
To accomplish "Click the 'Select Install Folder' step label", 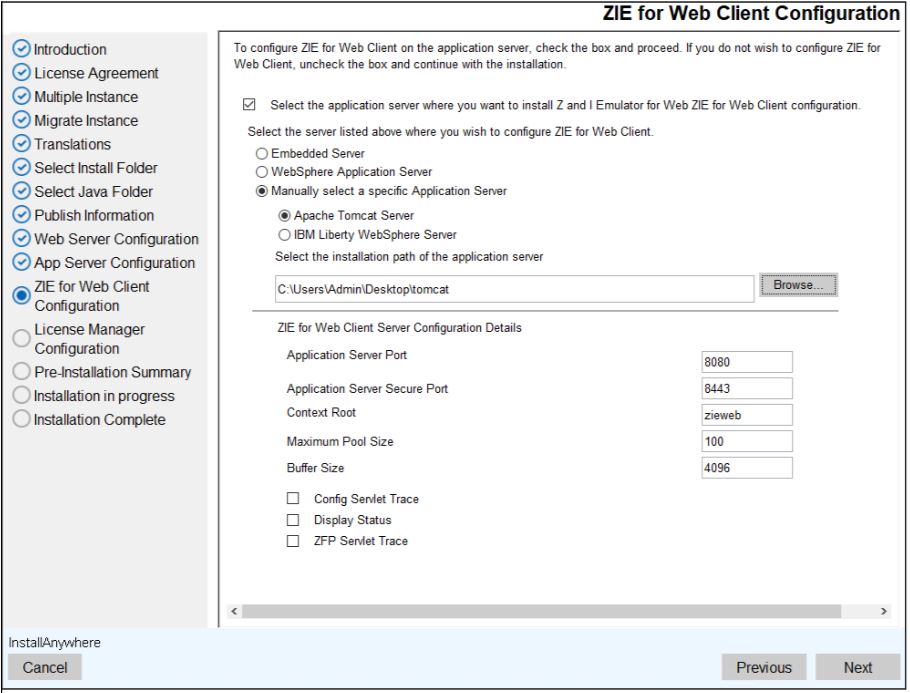I will (96, 168).
